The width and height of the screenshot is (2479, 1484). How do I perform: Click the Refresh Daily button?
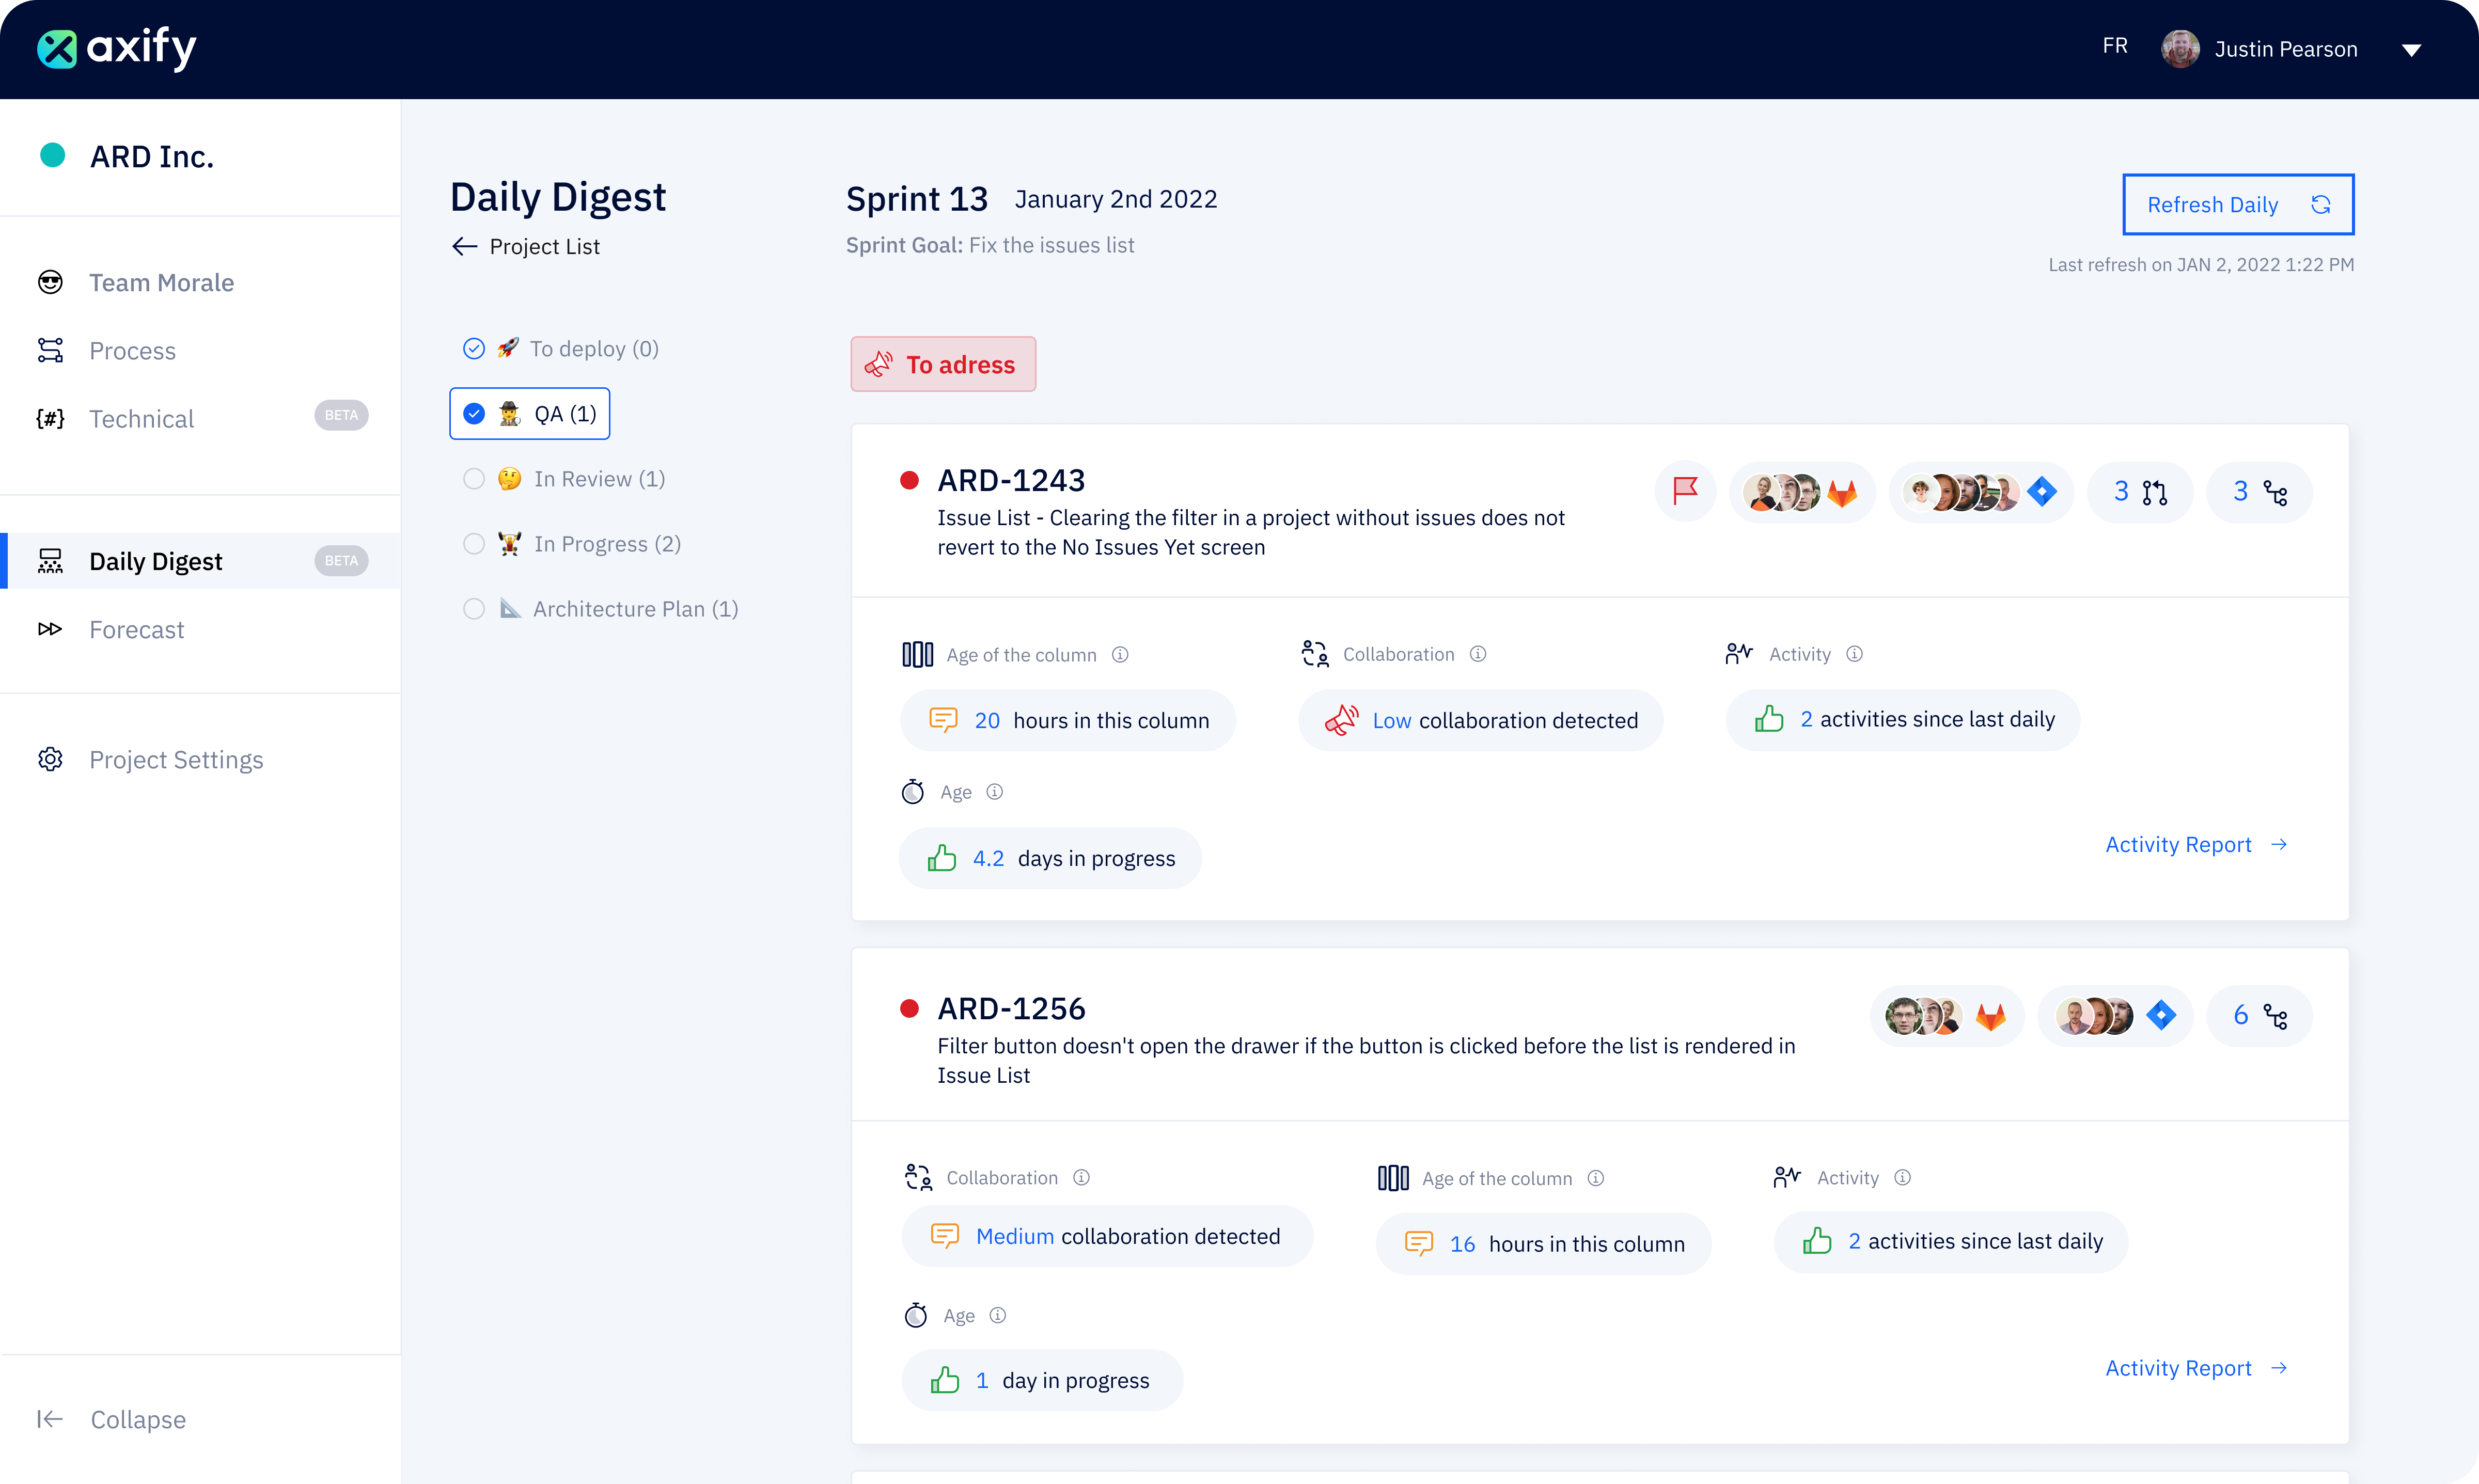(x=2237, y=204)
